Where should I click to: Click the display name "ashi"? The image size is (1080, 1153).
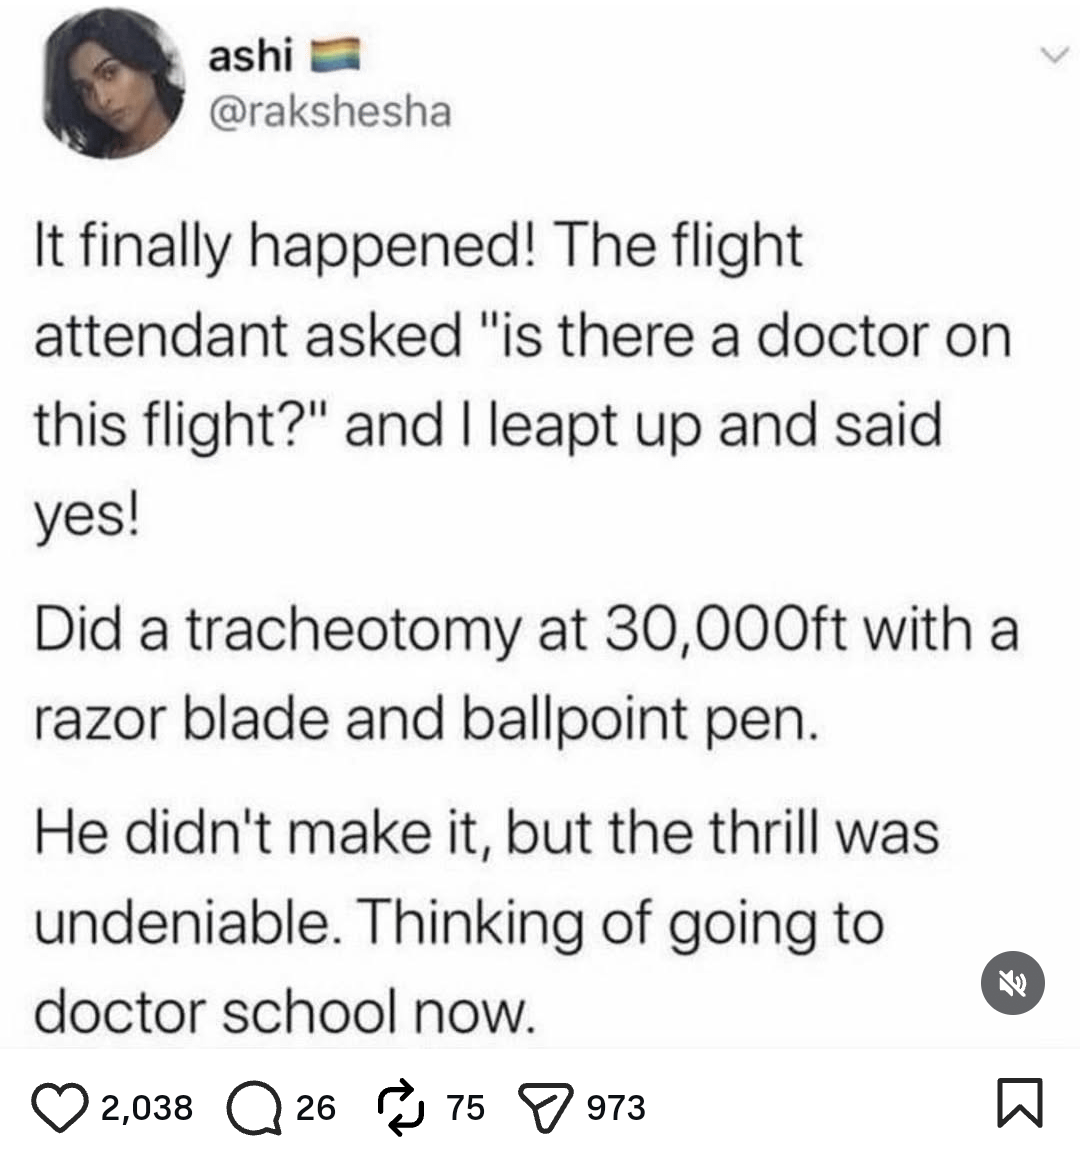(x=251, y=56)
